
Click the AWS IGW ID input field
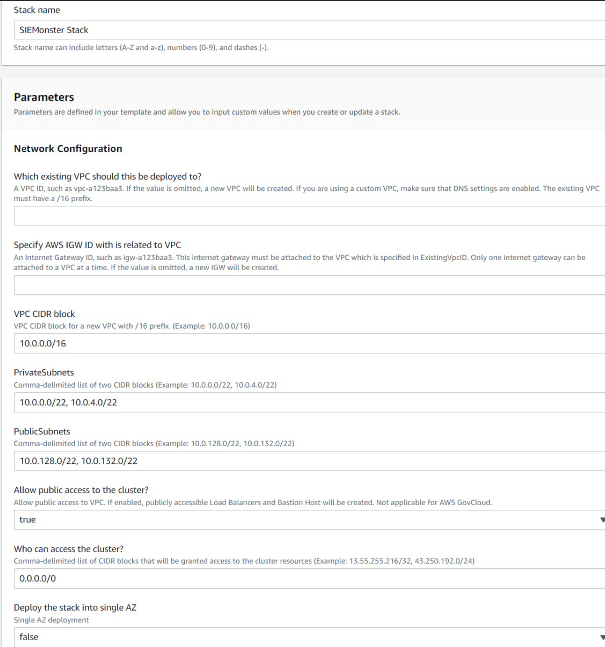point(300,285)
